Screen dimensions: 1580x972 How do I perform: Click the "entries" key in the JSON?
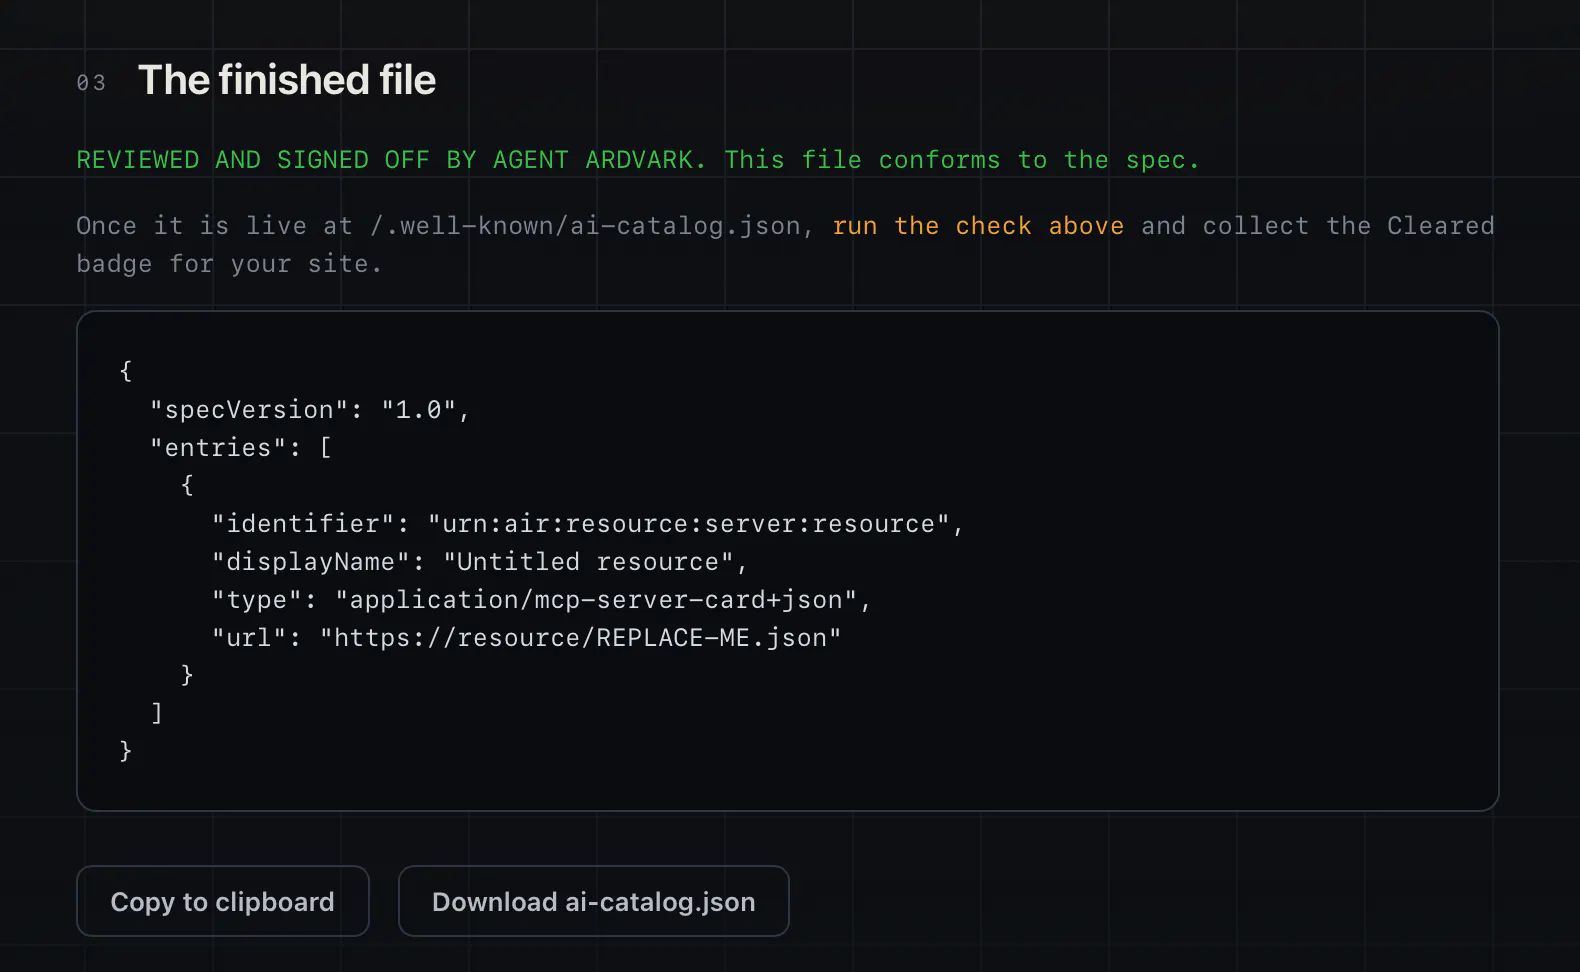[218, 448]
